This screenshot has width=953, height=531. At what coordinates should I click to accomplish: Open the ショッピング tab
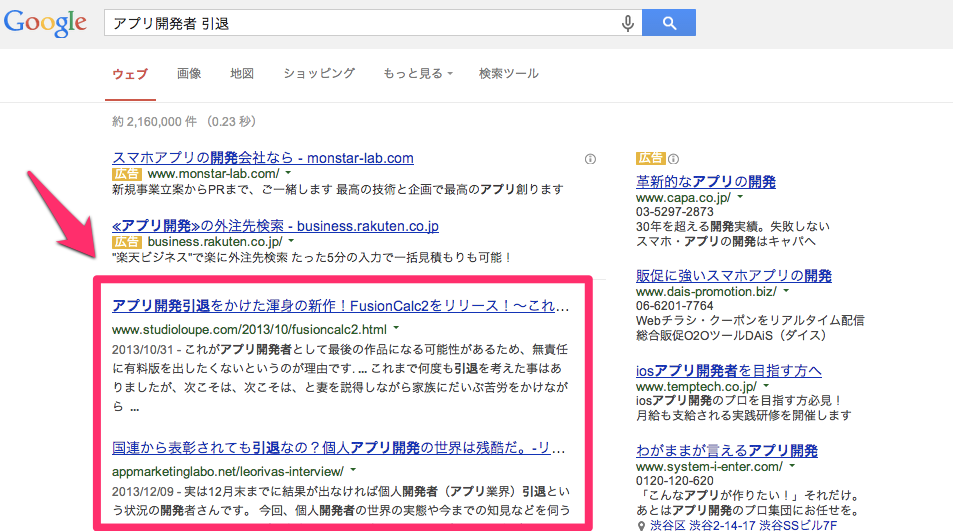tap(319, 74)
